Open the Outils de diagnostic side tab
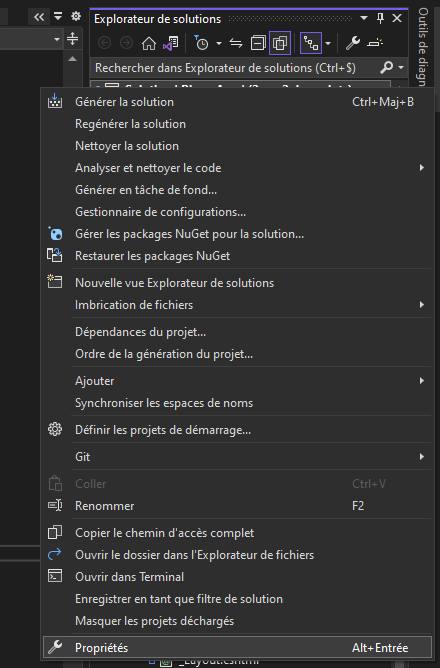 tap(423, 46)
